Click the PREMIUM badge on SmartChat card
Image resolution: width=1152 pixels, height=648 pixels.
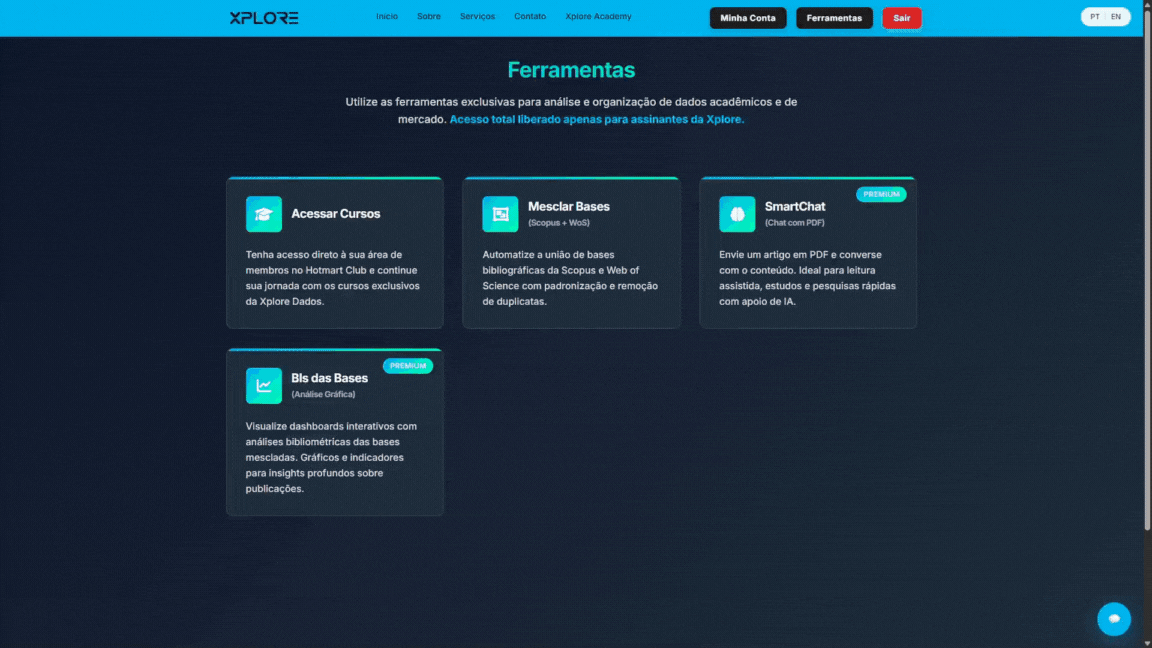(x=881, y=194)
